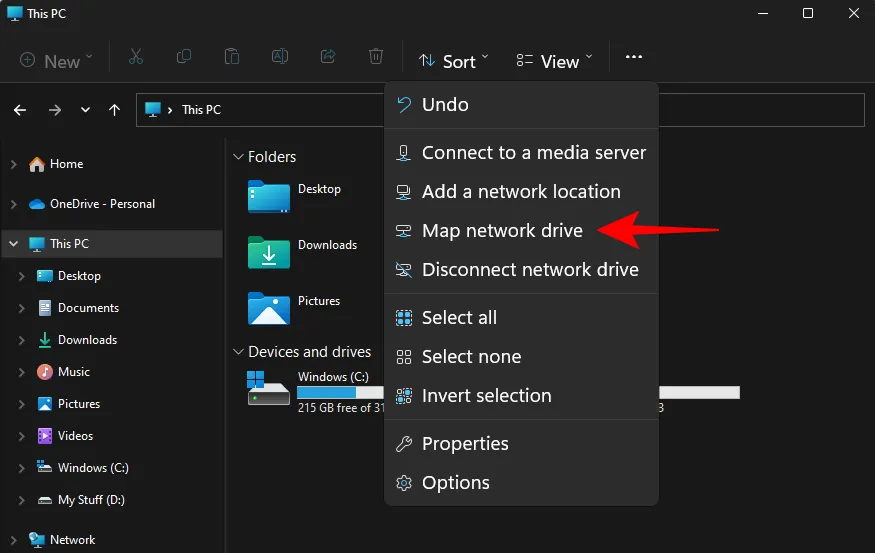Screen dimensions: 875x553
Task: Go back with the Back arrow
Action: 21,110
